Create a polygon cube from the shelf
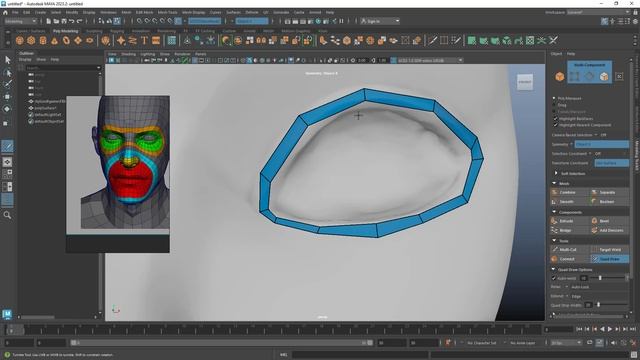 [31, 40]
